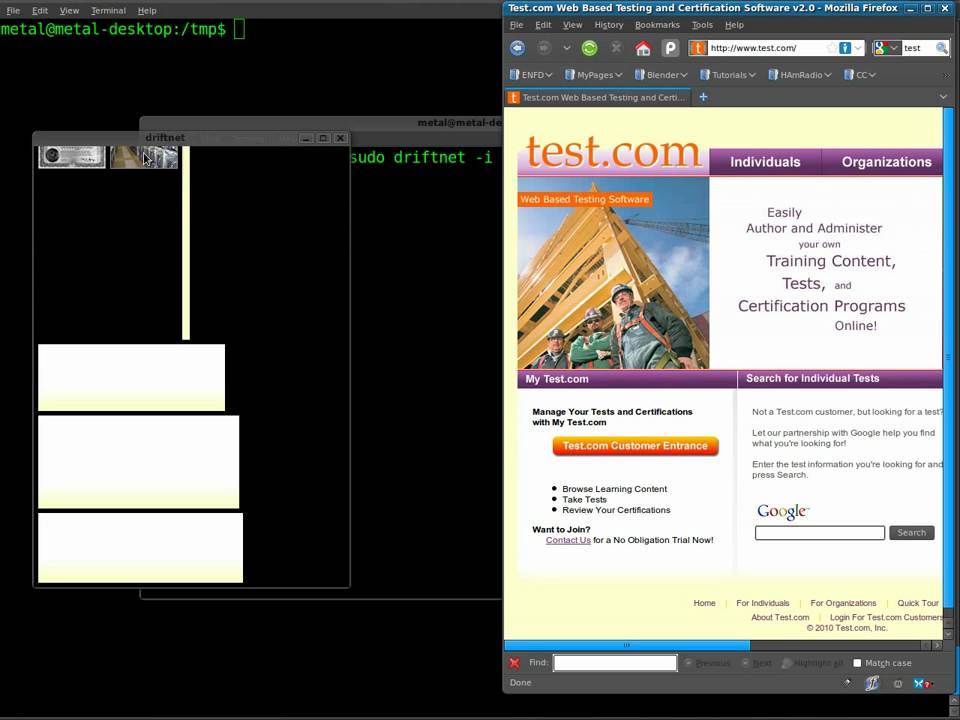The image size is (960, 720).
Task: Expand the Tutorials bookmarks folder
Action: 728,75
